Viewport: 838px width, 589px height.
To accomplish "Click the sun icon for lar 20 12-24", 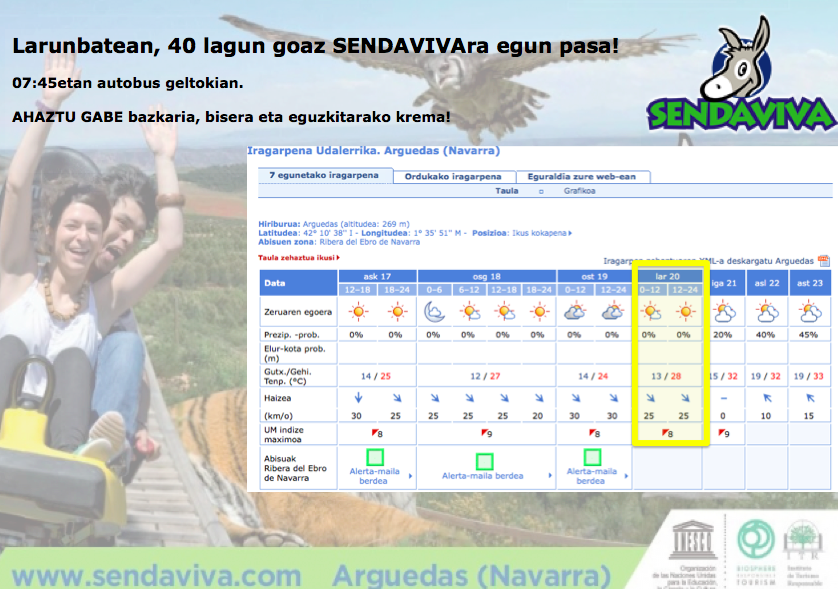I will tap(686, 312).
